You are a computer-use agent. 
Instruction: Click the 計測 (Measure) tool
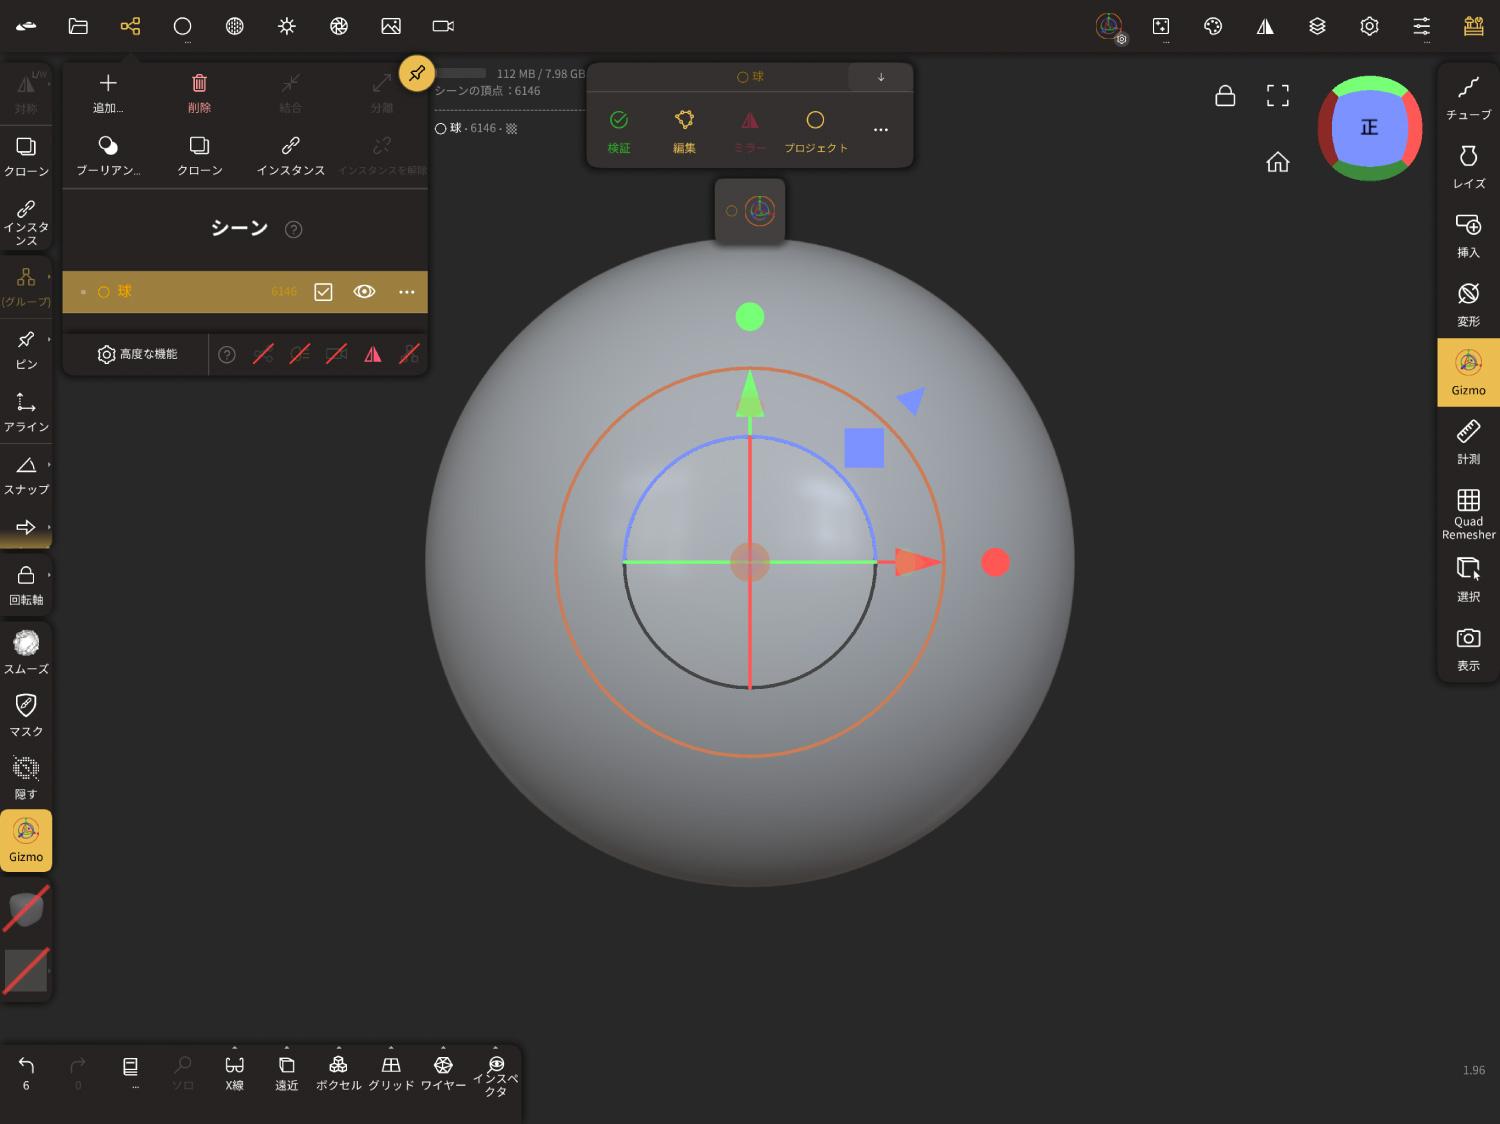coord(1468,443)
